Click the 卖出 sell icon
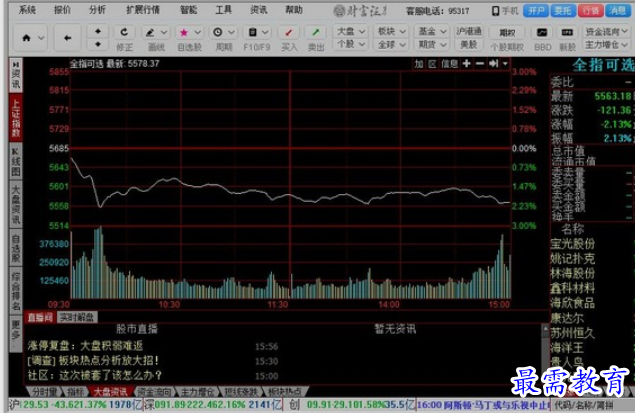The width and height of the screenshot is (635, 413). coord(316,33)
